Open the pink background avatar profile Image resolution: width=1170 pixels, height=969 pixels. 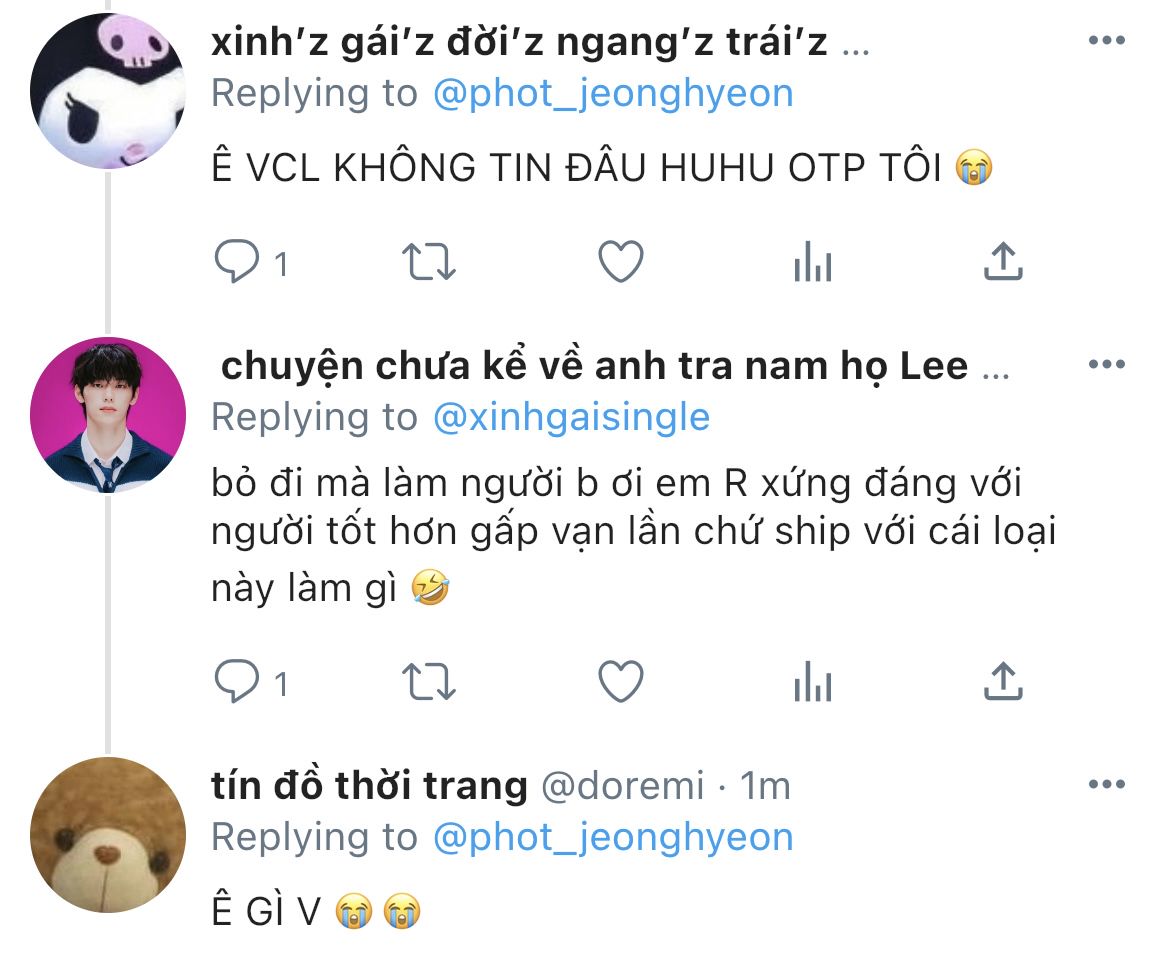pos(107,415)
